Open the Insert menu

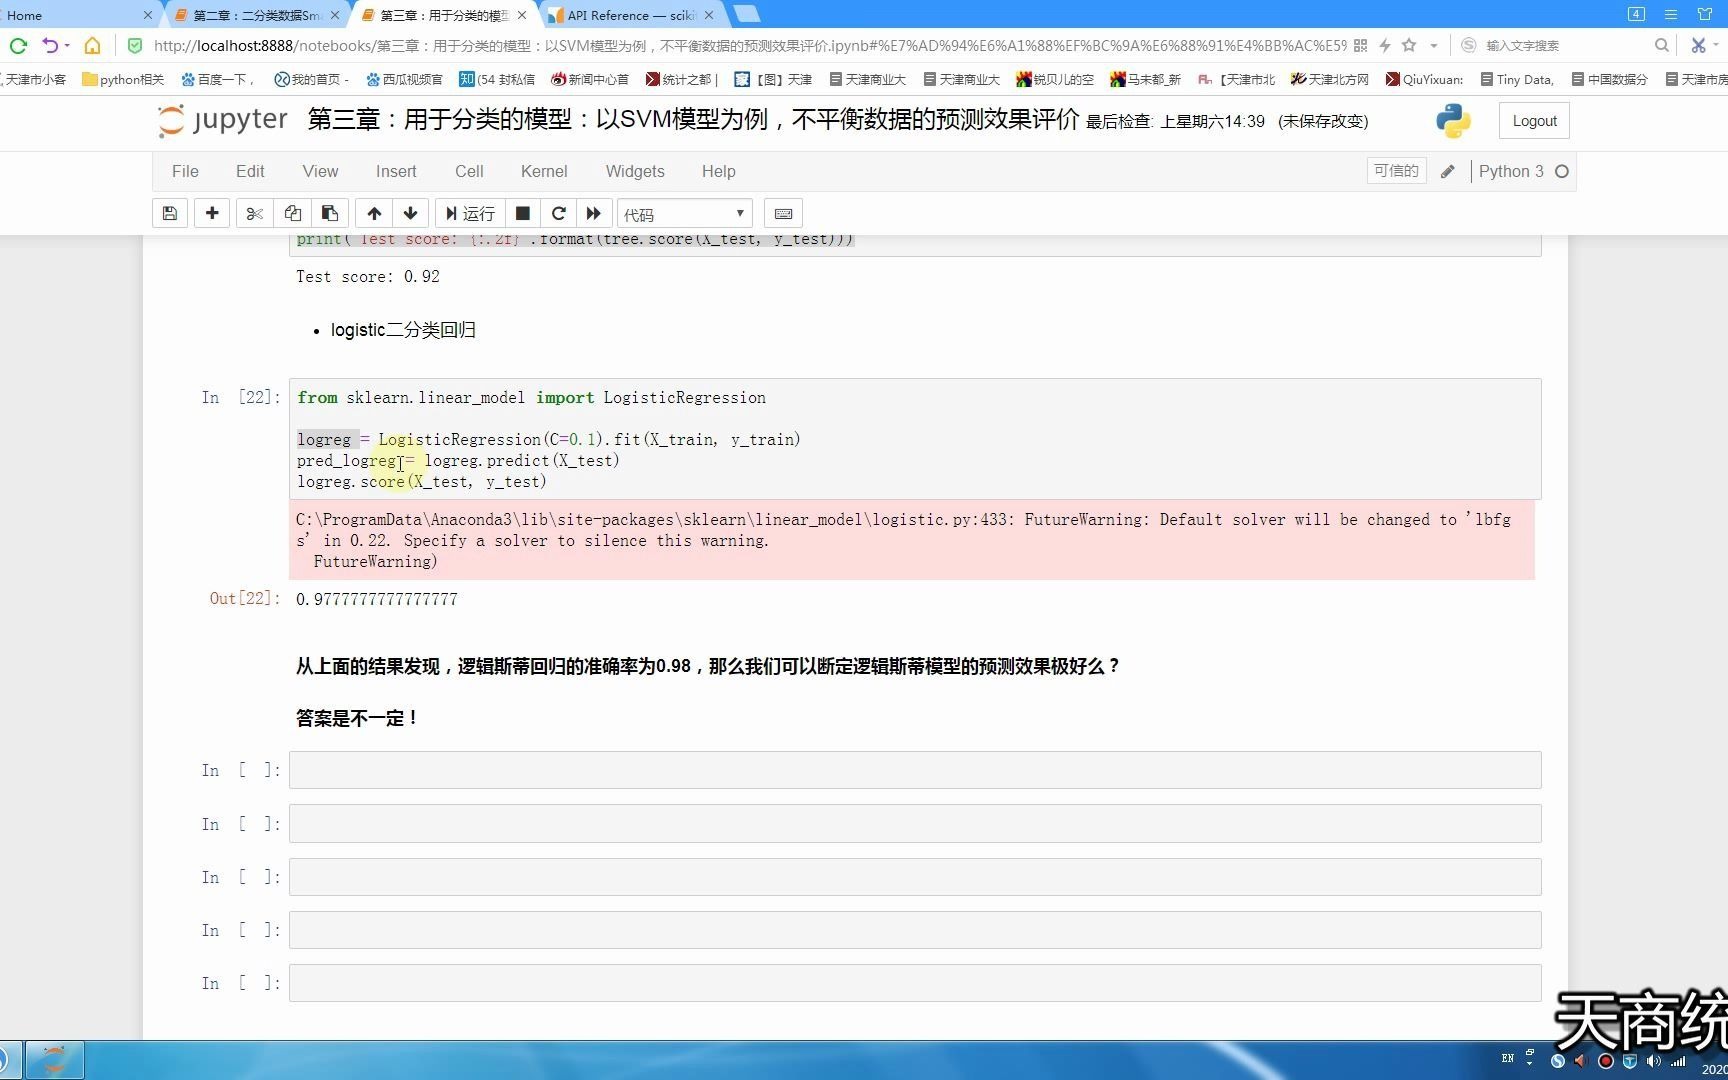396,171
